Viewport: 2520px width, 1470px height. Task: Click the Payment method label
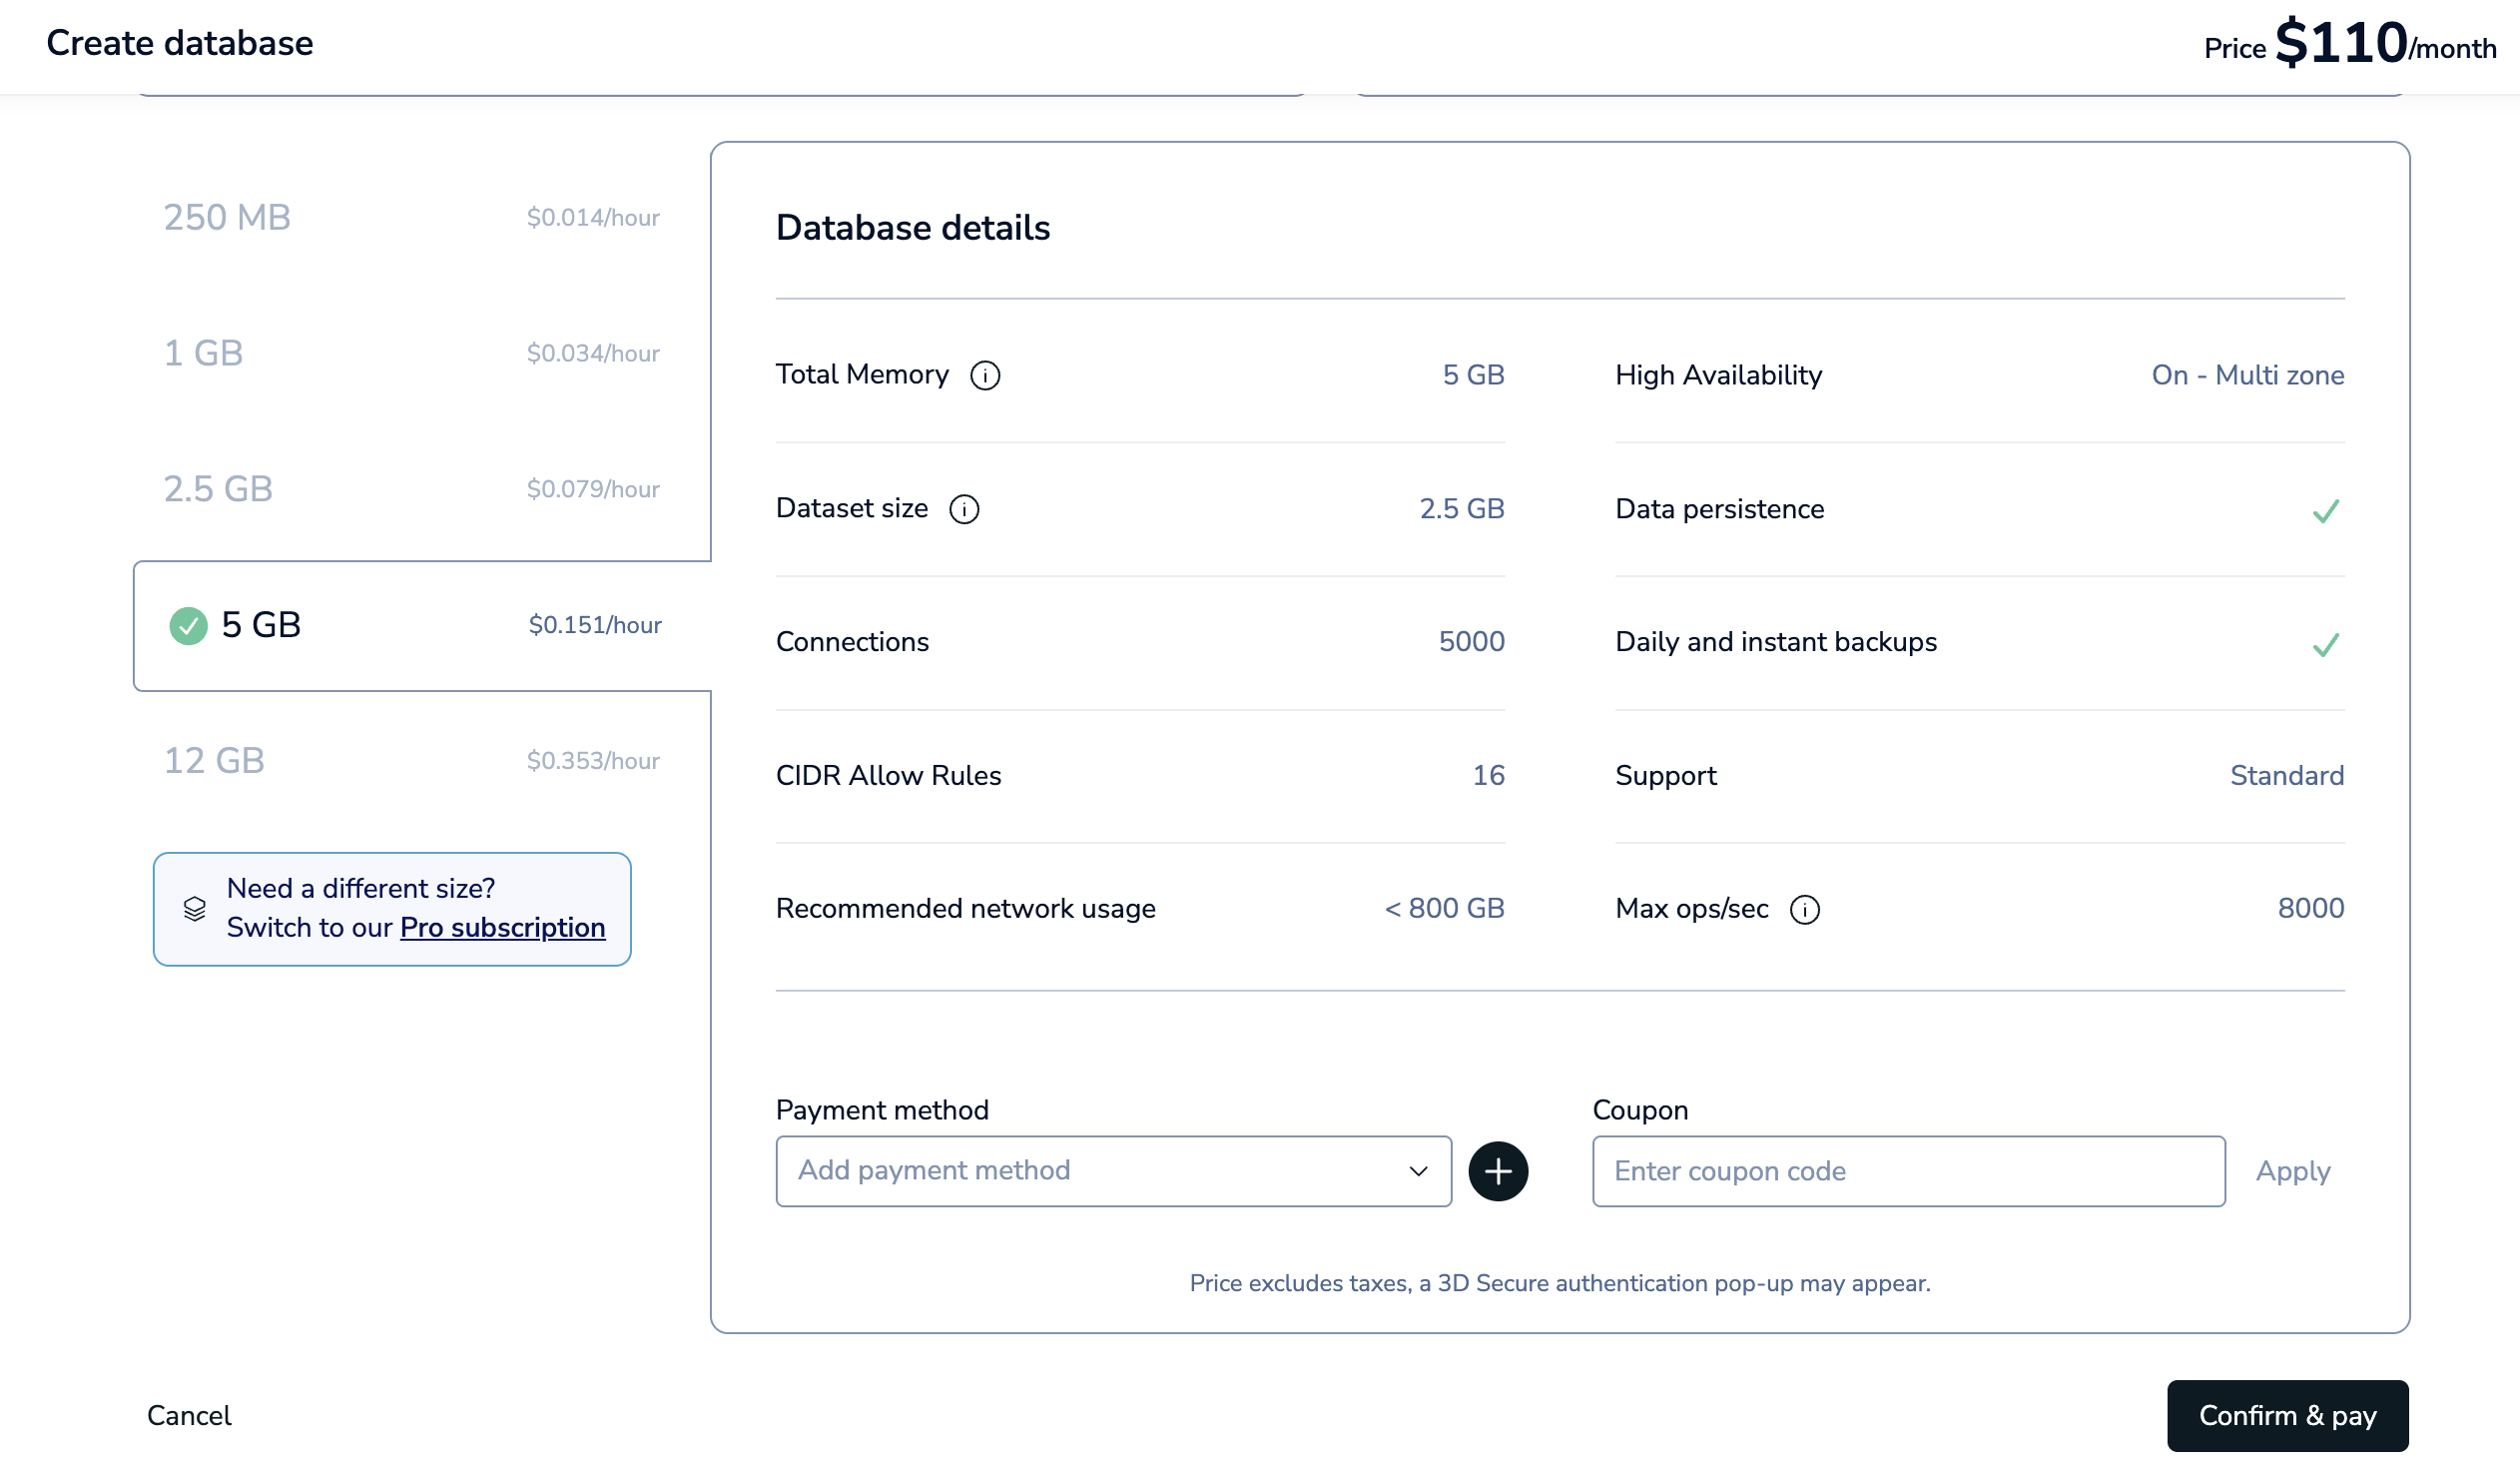[x=882, y=1111]
